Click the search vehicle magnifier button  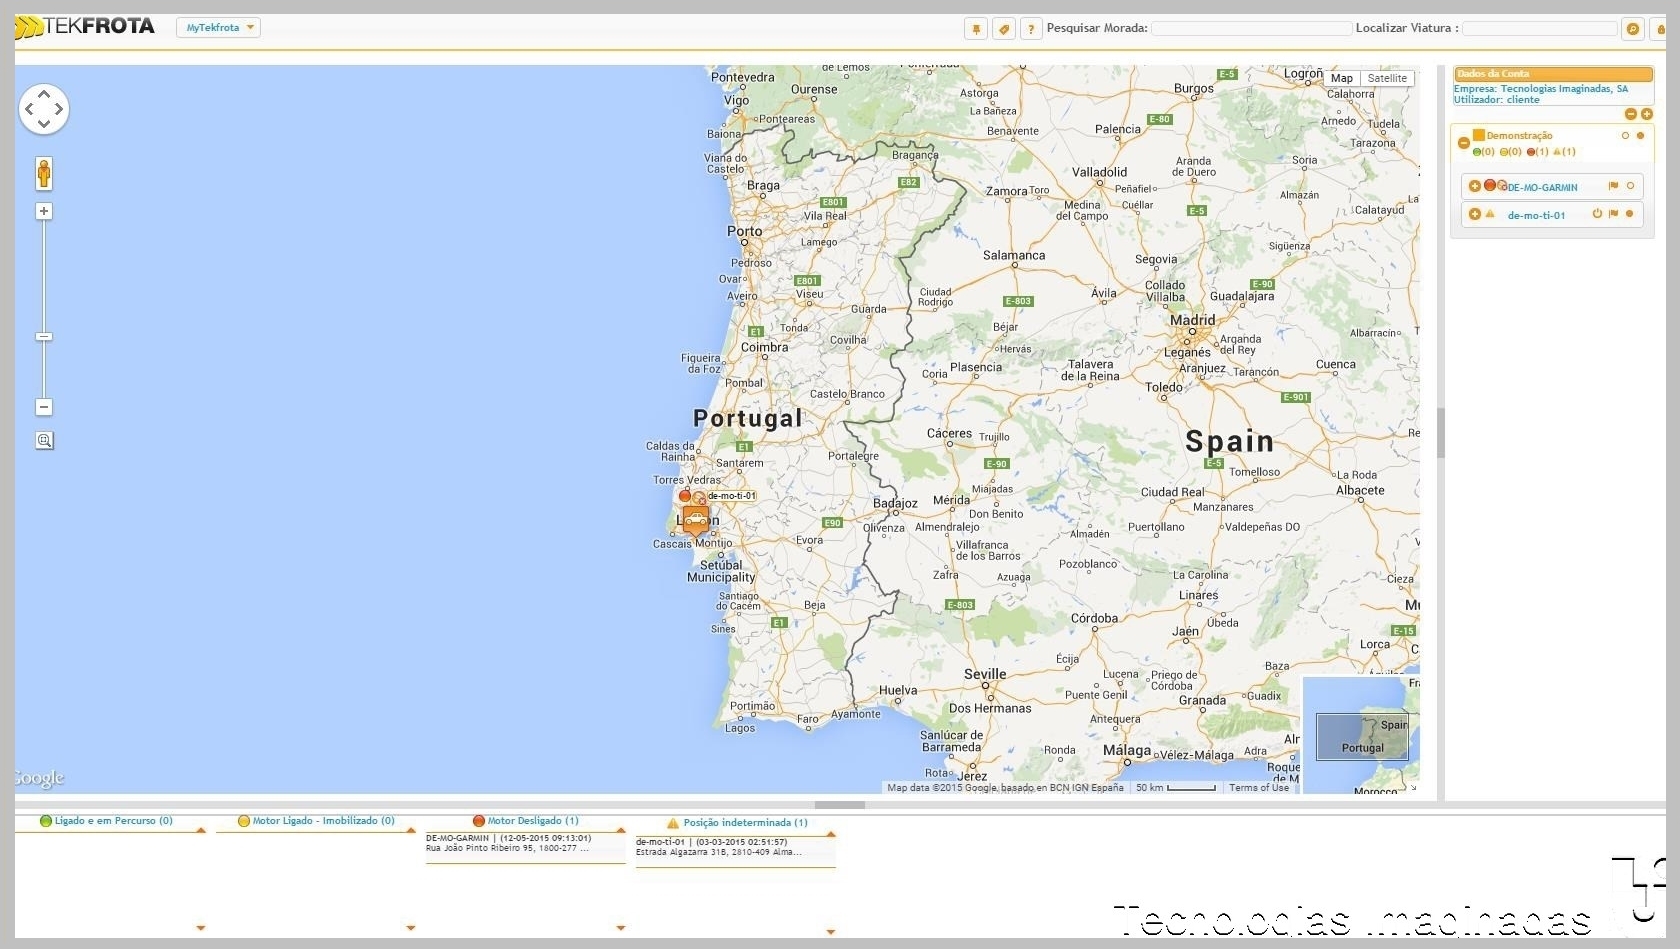pyautogui.click(x=1633, y=29)
